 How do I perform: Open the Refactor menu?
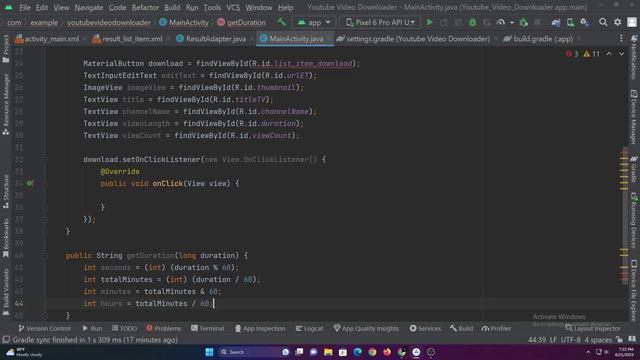coord(145,7)
